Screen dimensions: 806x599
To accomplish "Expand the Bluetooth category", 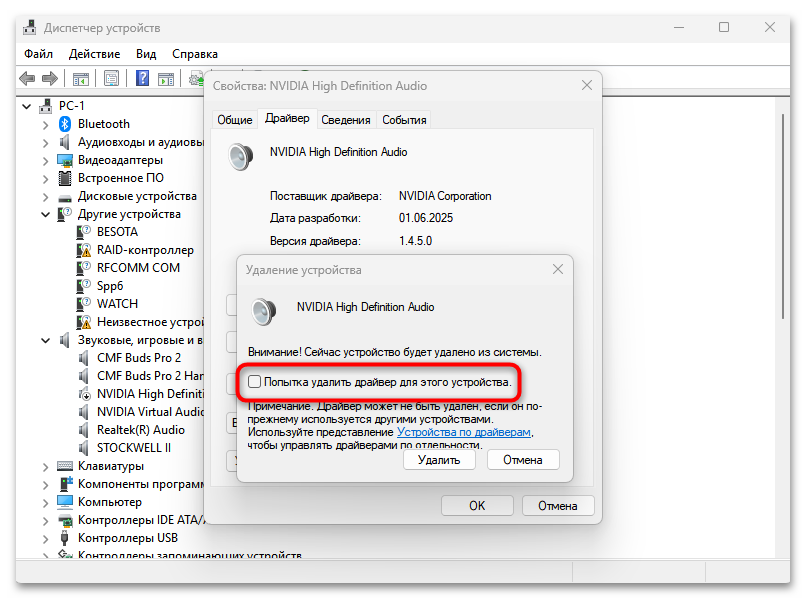I will coord(44,123).
